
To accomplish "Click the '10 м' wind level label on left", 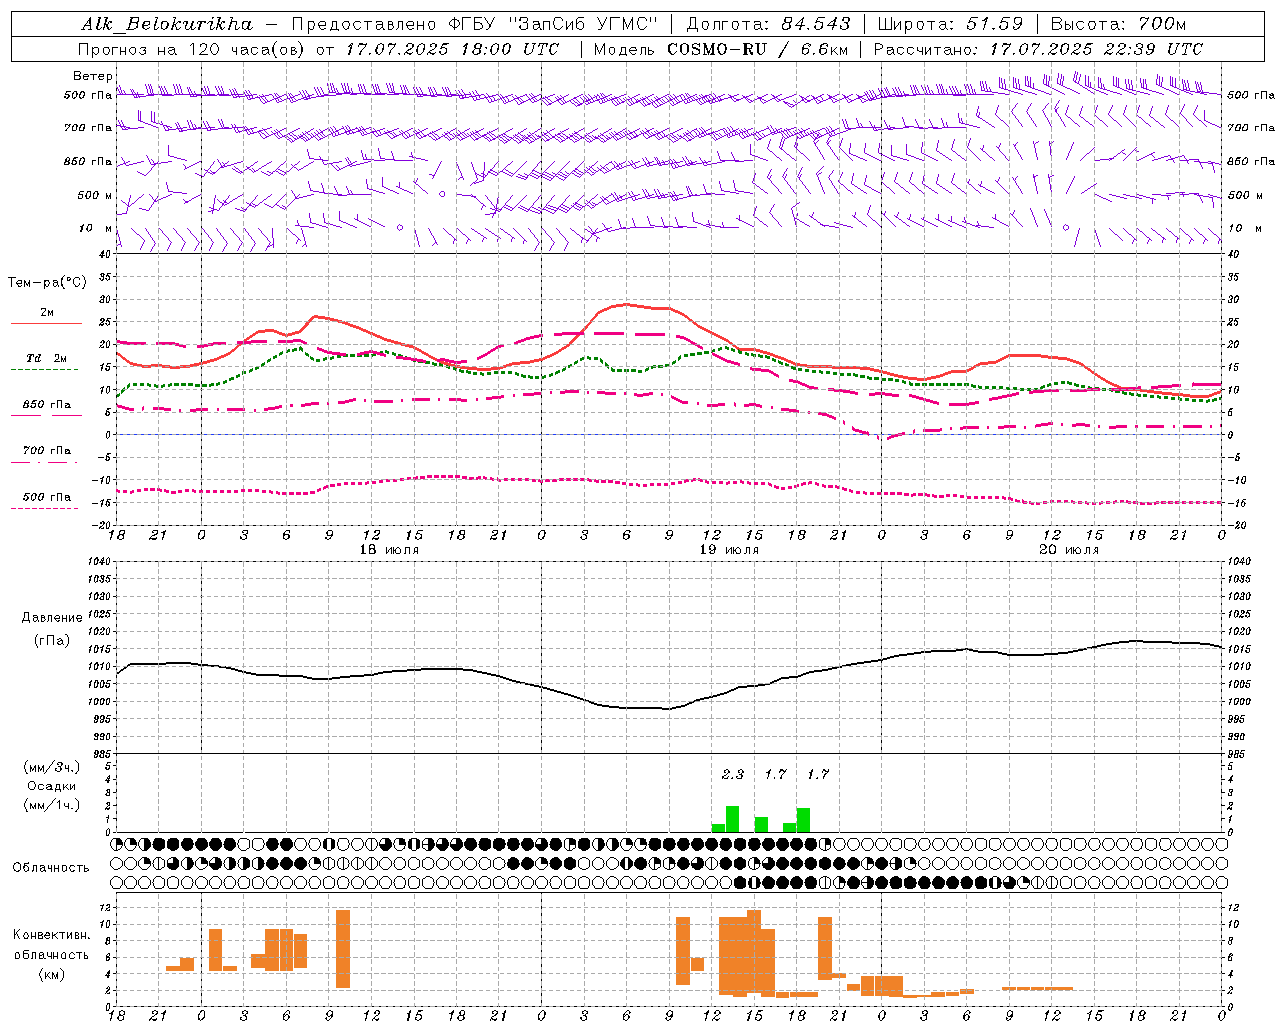I will pyautogui.click(x=96, y=228).
